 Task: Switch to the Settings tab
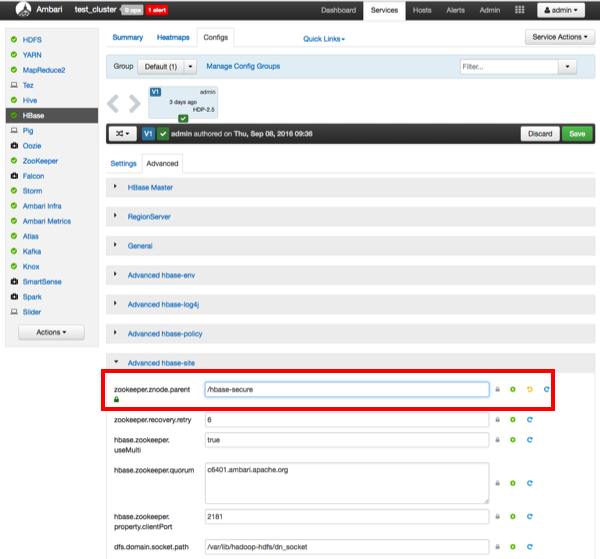pyautogui.click(x=123, y=162)
